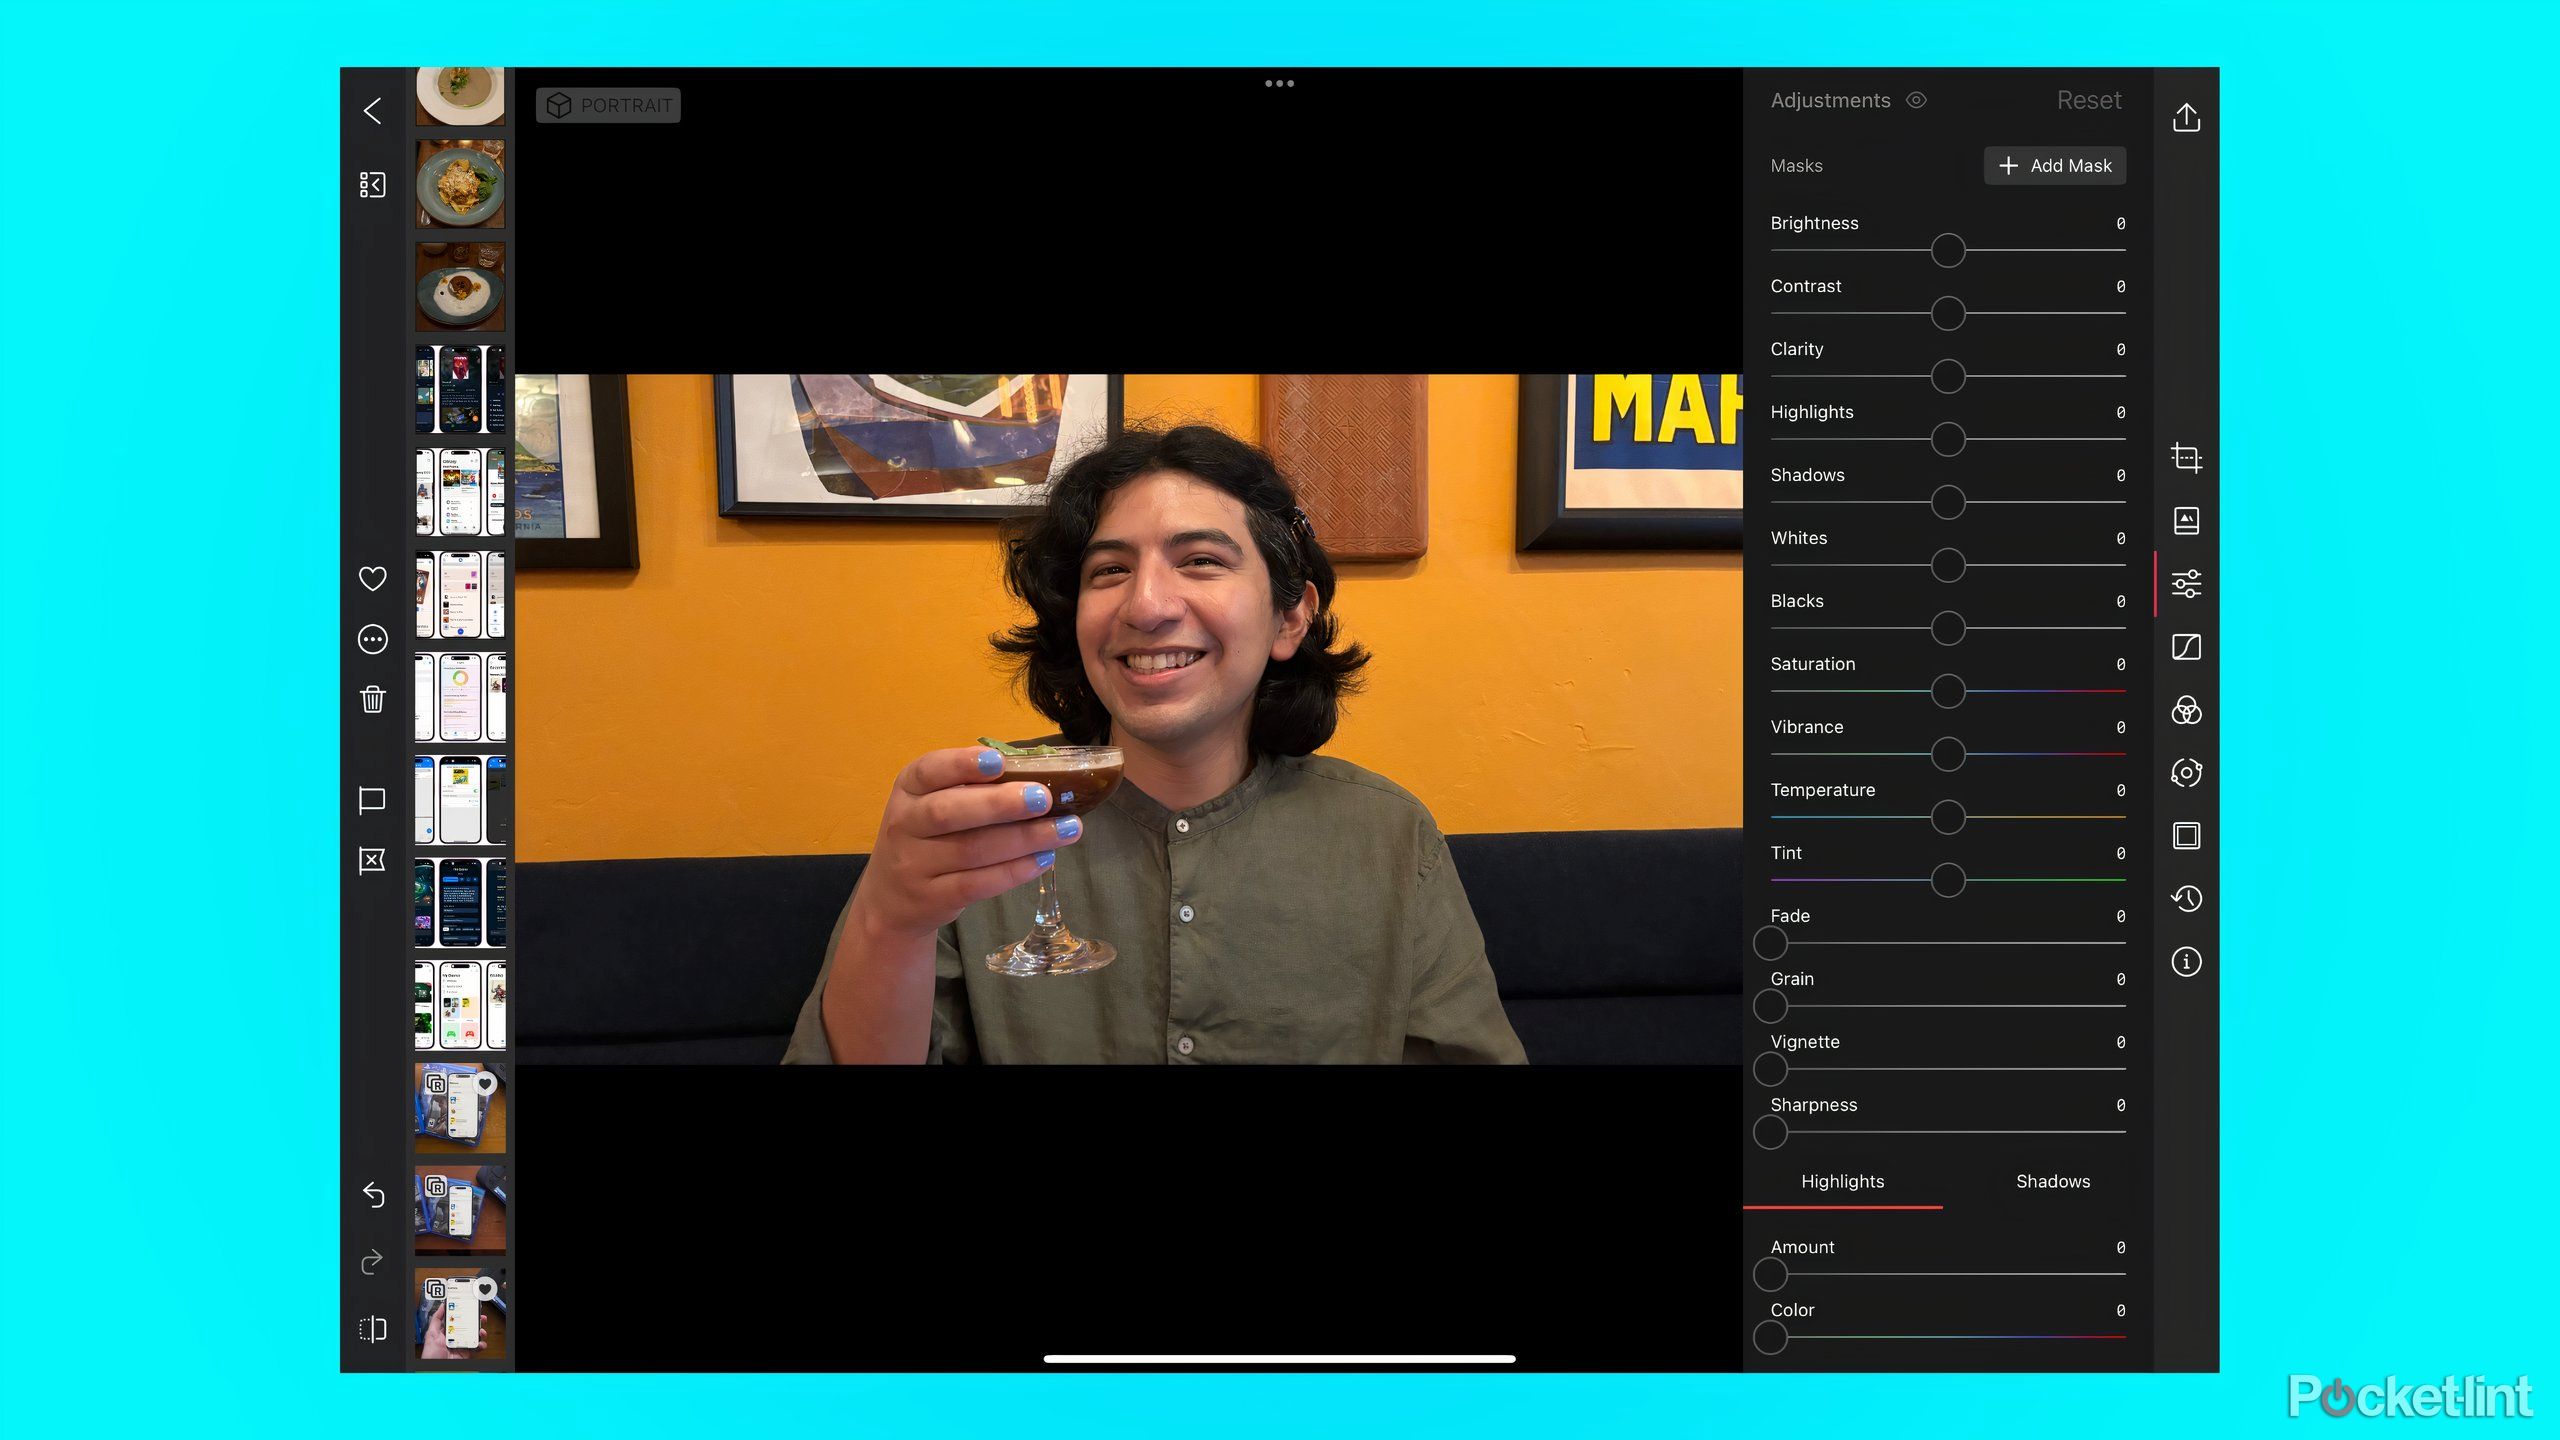Viewport: 2560px width, 1440px height.
Task: Click the favorite/heart icon
Action: click(x=371, y=577)
